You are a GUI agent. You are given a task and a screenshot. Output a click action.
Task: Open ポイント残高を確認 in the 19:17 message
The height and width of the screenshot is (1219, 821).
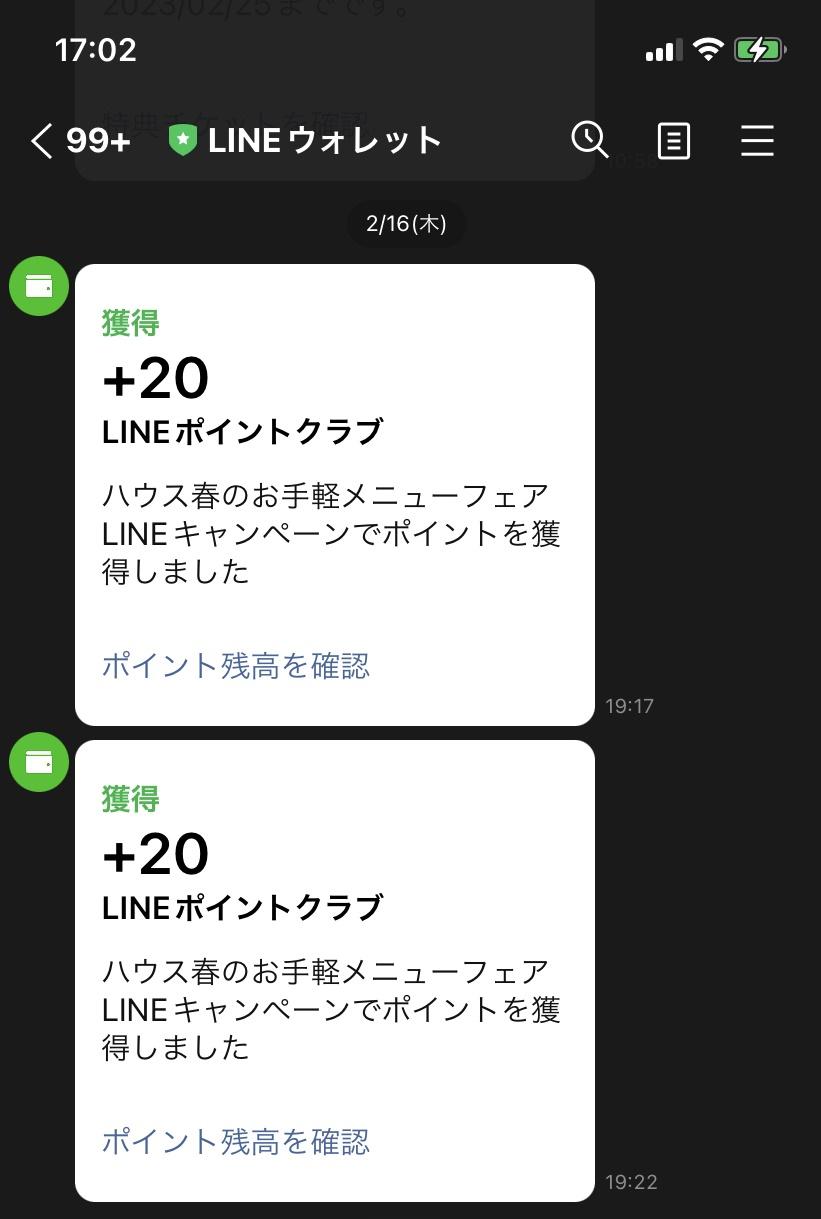tap(236, 666)
